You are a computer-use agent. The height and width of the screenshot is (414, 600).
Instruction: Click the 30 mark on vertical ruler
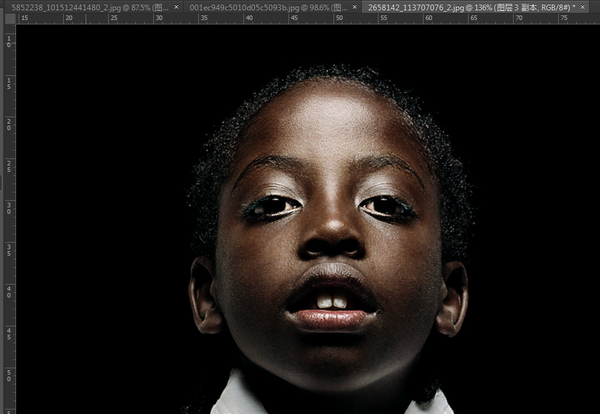[9, 208]
